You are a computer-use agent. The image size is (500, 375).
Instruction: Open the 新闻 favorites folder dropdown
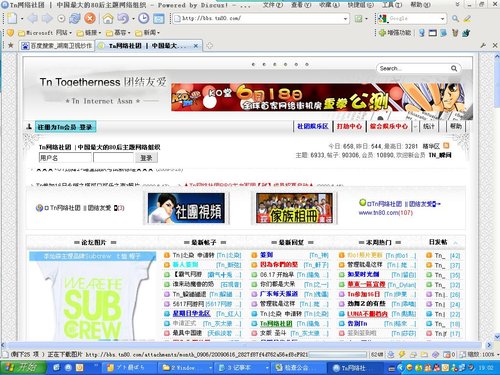[x=147, y=33]
